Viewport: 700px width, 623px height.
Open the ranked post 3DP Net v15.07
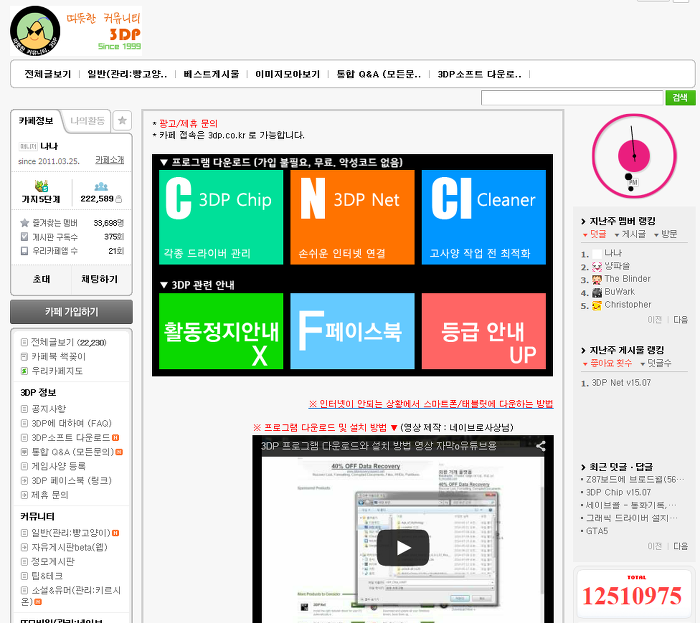click(621, 383)
